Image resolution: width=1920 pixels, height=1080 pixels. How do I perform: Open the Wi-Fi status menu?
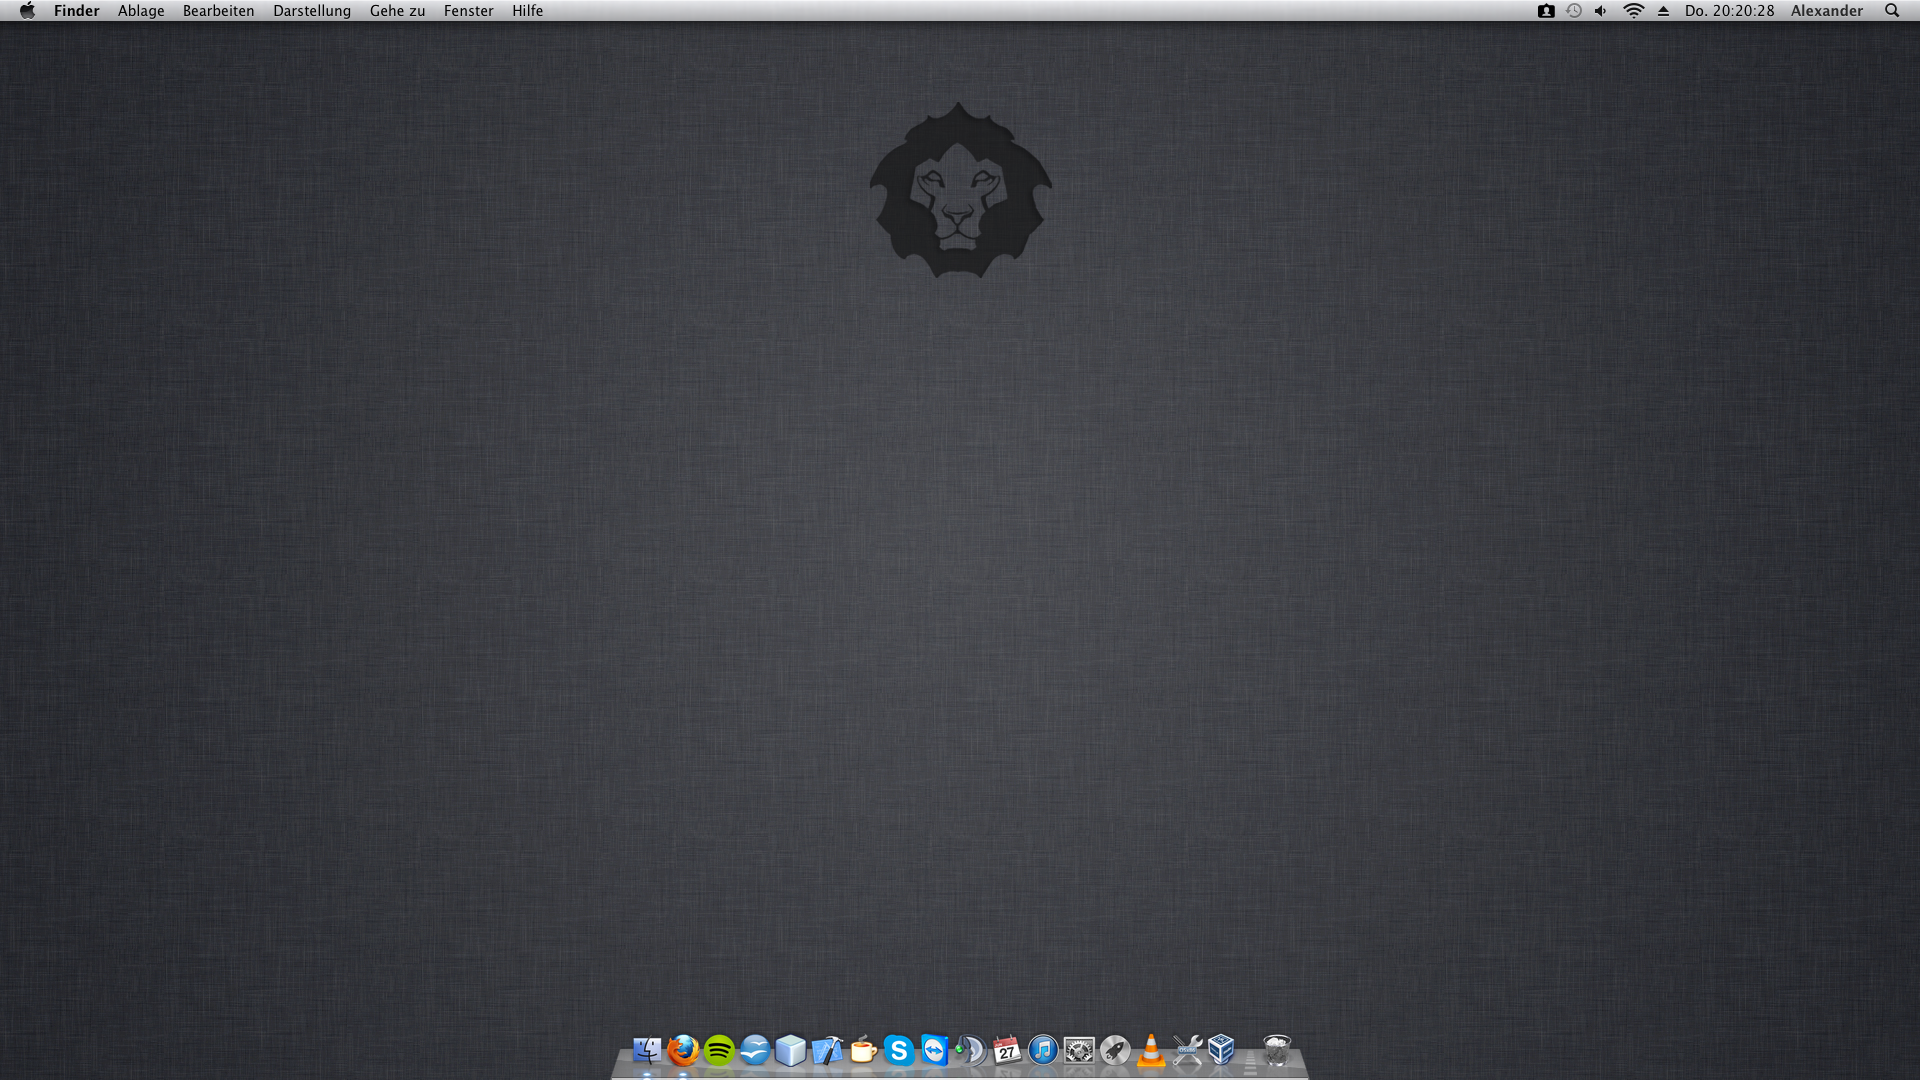tap(1633, 10)
